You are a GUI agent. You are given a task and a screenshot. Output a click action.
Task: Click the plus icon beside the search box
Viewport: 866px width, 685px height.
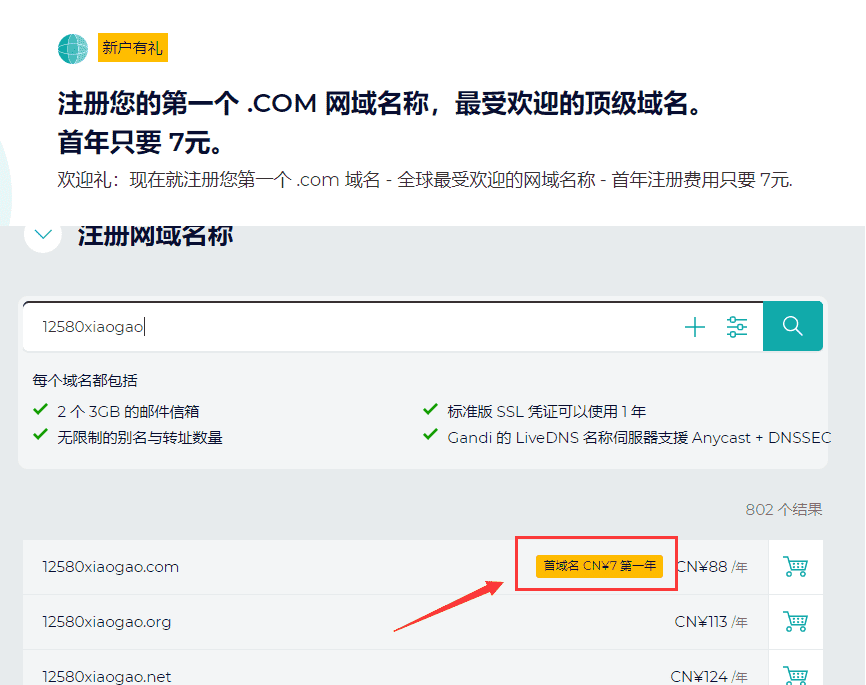pos(694,326)
